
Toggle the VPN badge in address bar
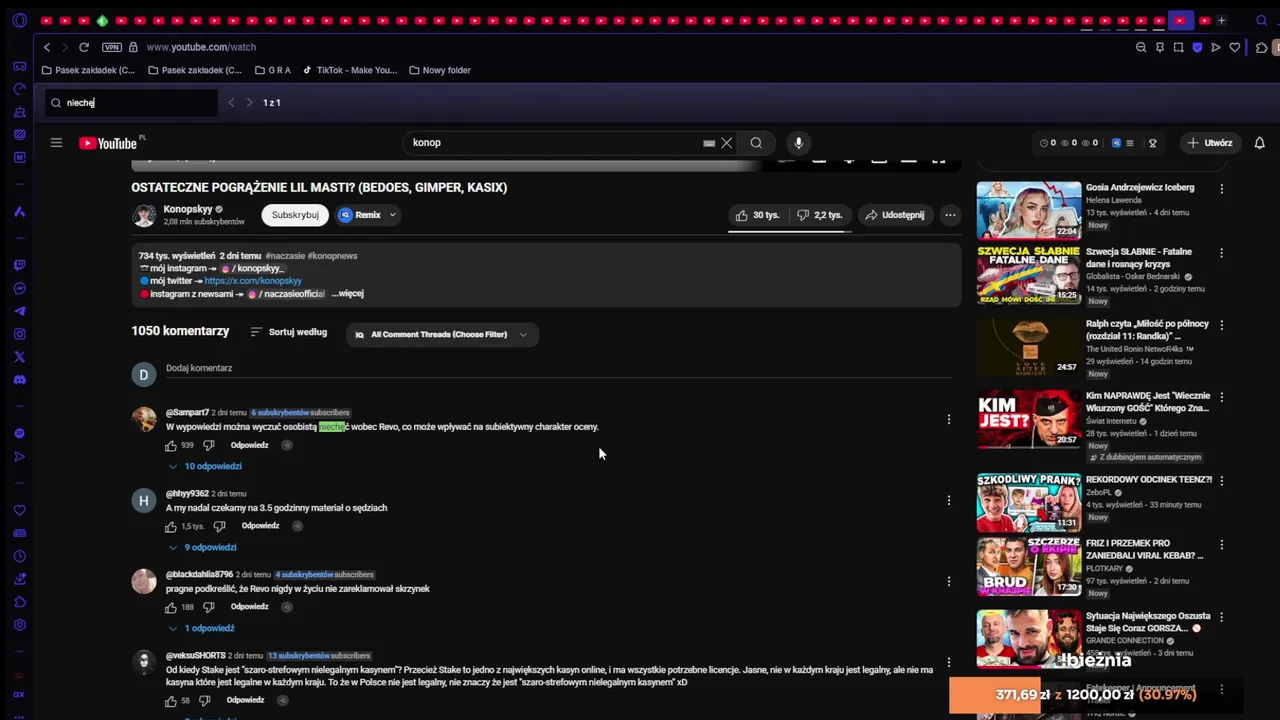point(111,47)
